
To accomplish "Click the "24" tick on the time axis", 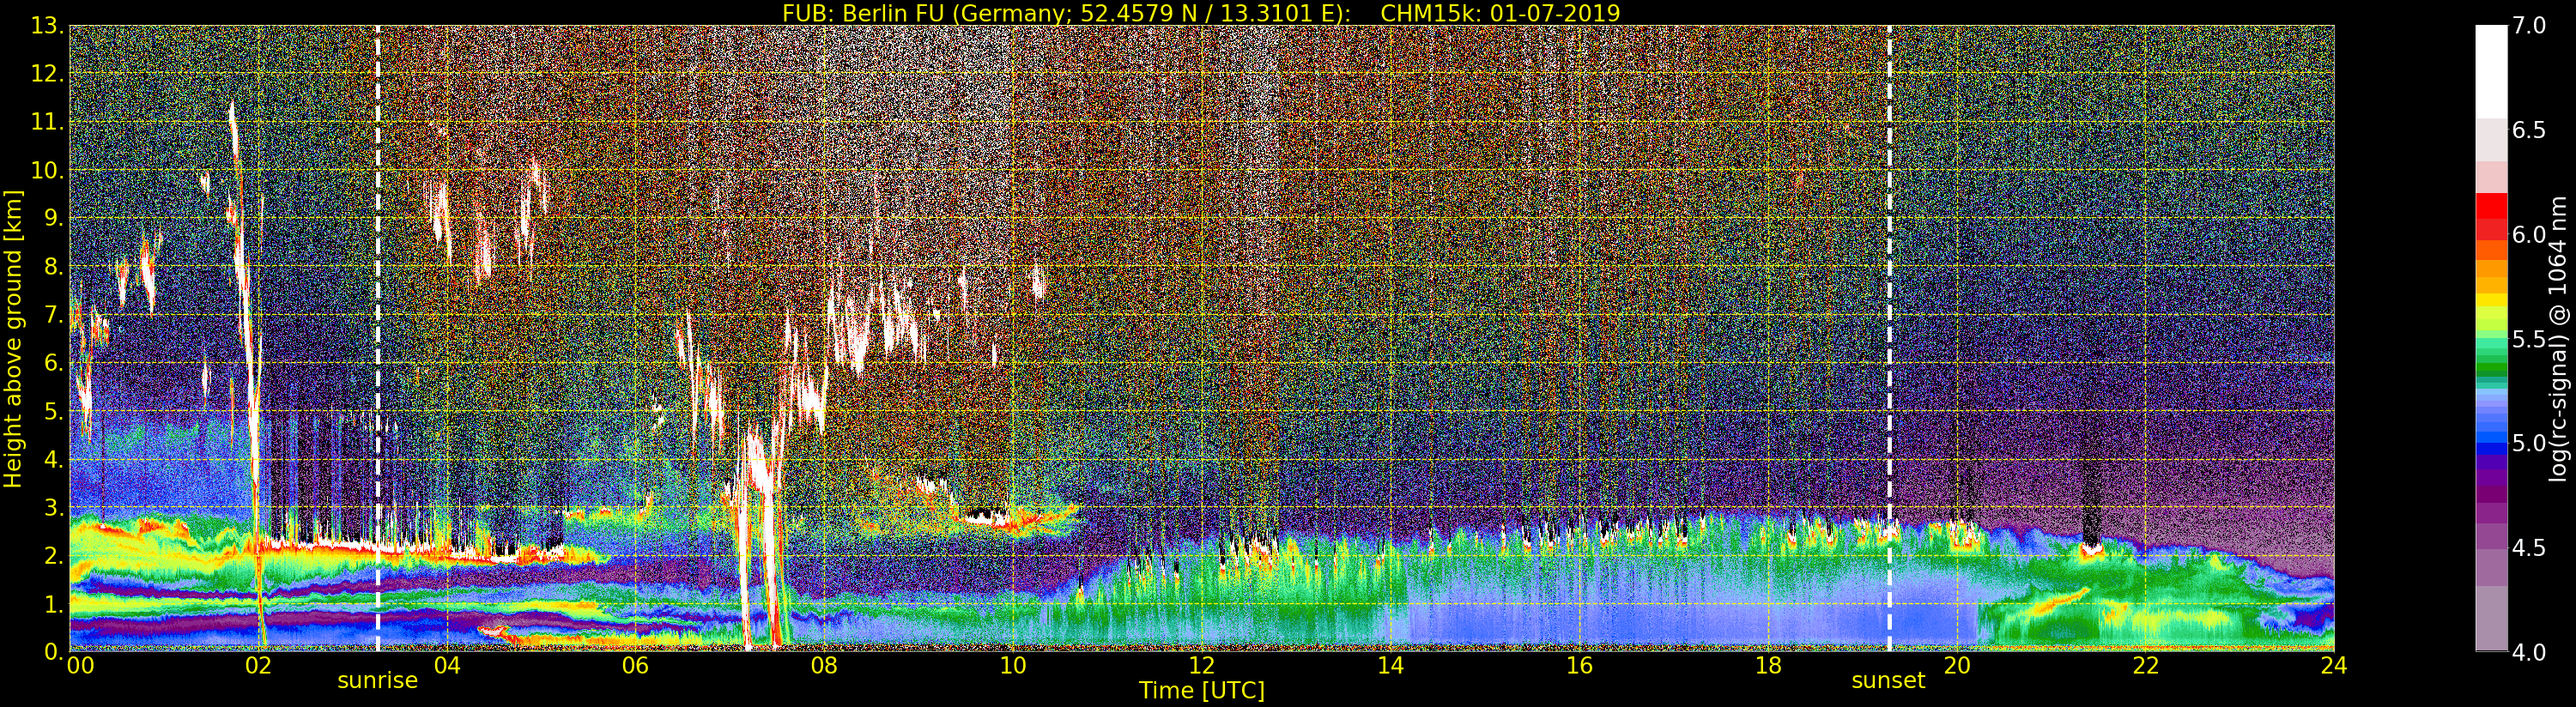I will tap(2334, 666).
